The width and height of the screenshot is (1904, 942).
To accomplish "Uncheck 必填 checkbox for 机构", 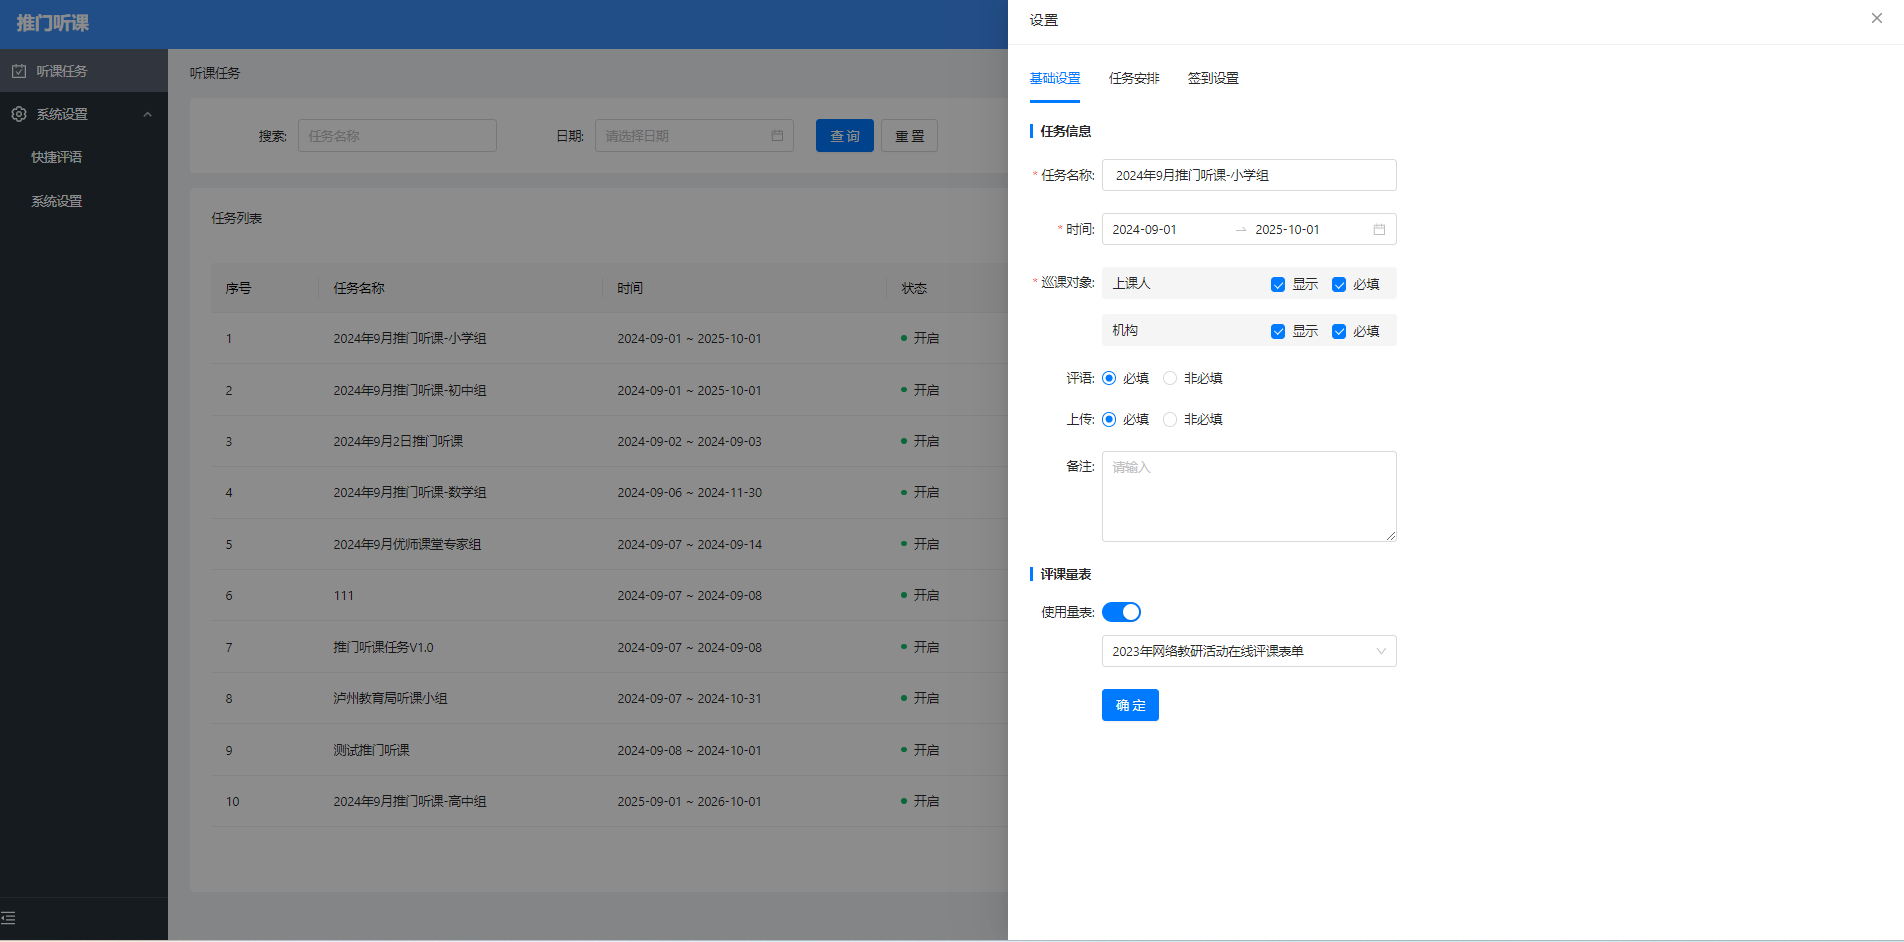I will [x=1339, y=332].
